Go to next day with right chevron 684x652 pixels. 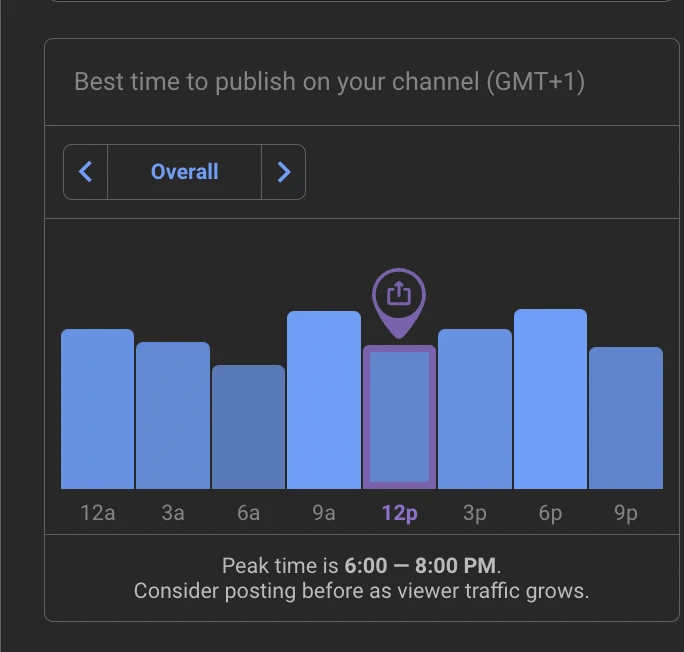coord(283,172)
